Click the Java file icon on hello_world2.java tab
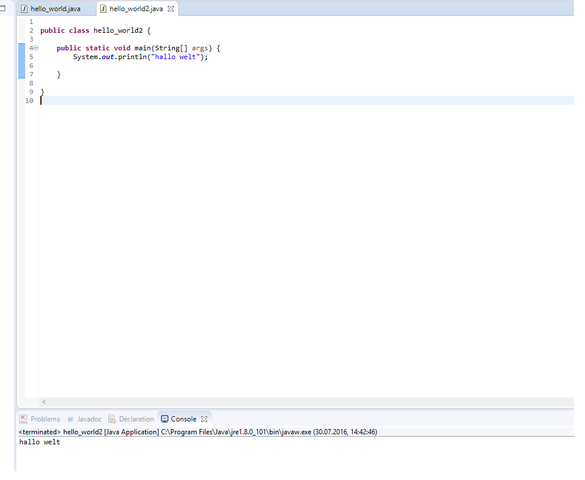The width and height of the screenshot is (585, 480). coord(103,9)
